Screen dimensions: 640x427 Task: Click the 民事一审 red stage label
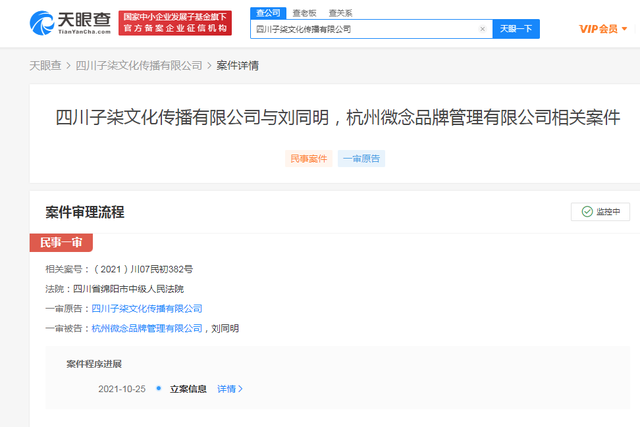pyautogui.click(x=61, y=243)
